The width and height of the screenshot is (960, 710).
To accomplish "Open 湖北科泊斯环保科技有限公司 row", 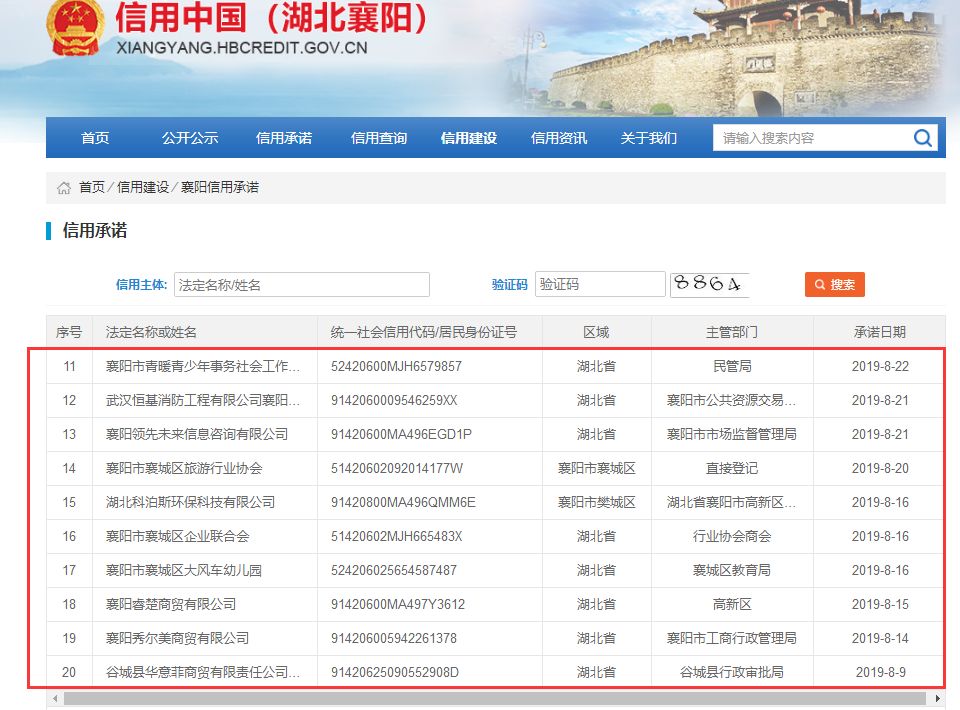I will pyautogui.click(x=190, y=502).
